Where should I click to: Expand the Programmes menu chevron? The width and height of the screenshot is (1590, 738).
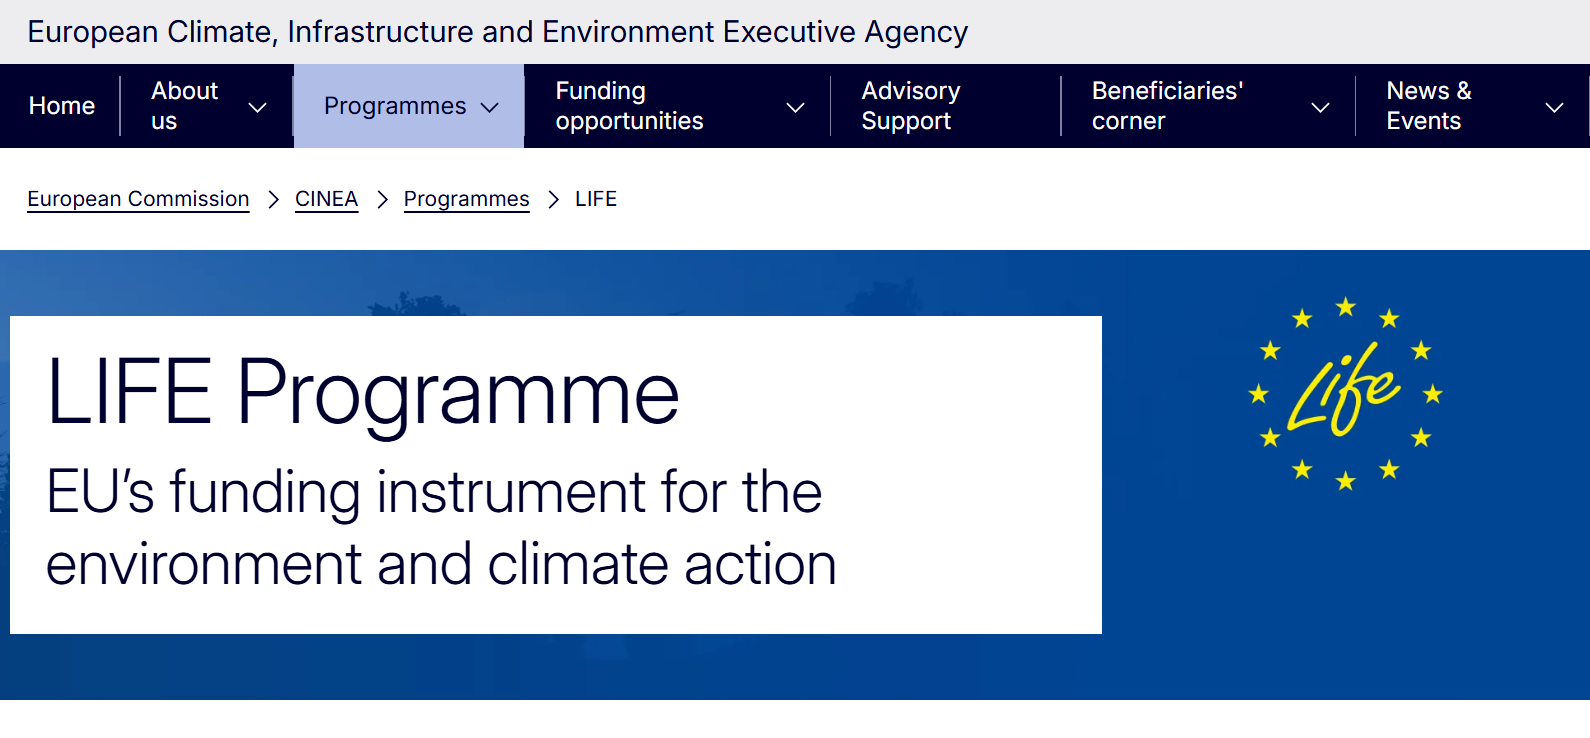[490, 107]
